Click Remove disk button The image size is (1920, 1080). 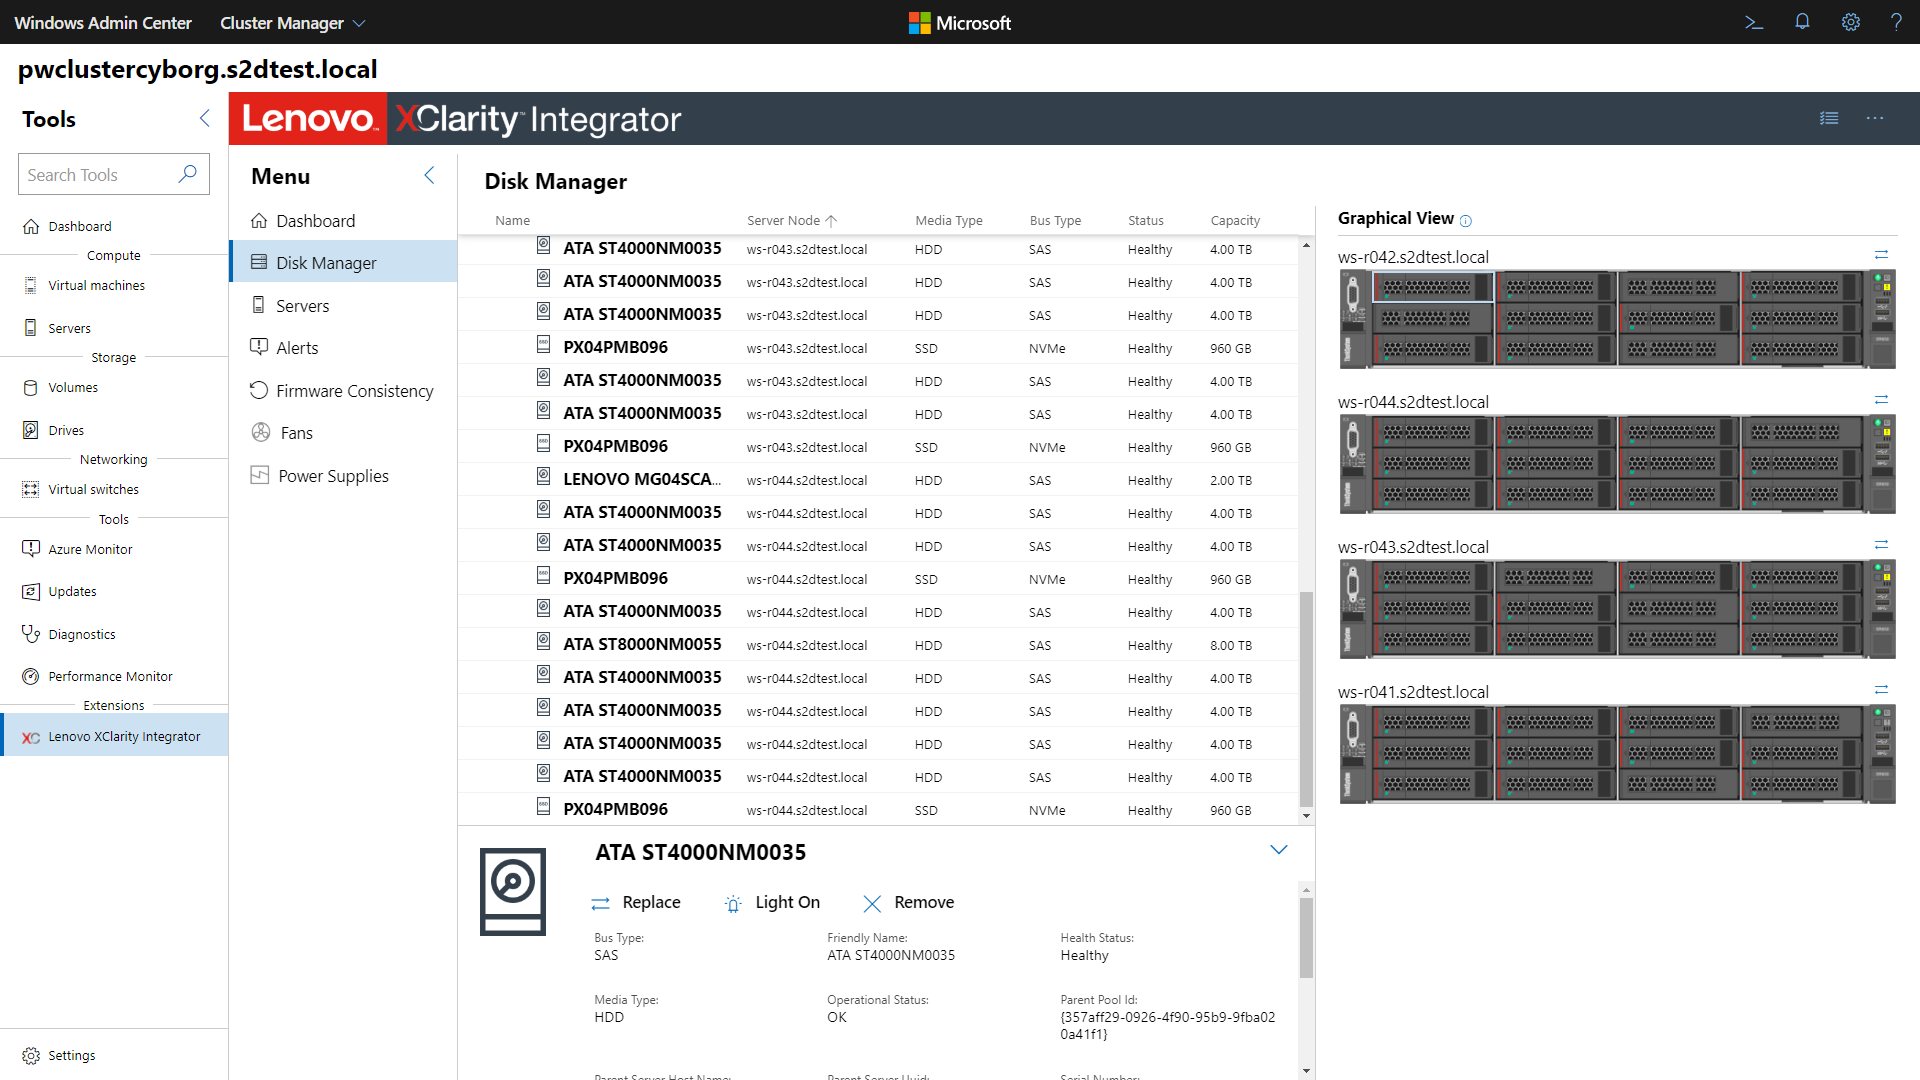(908, 902)
